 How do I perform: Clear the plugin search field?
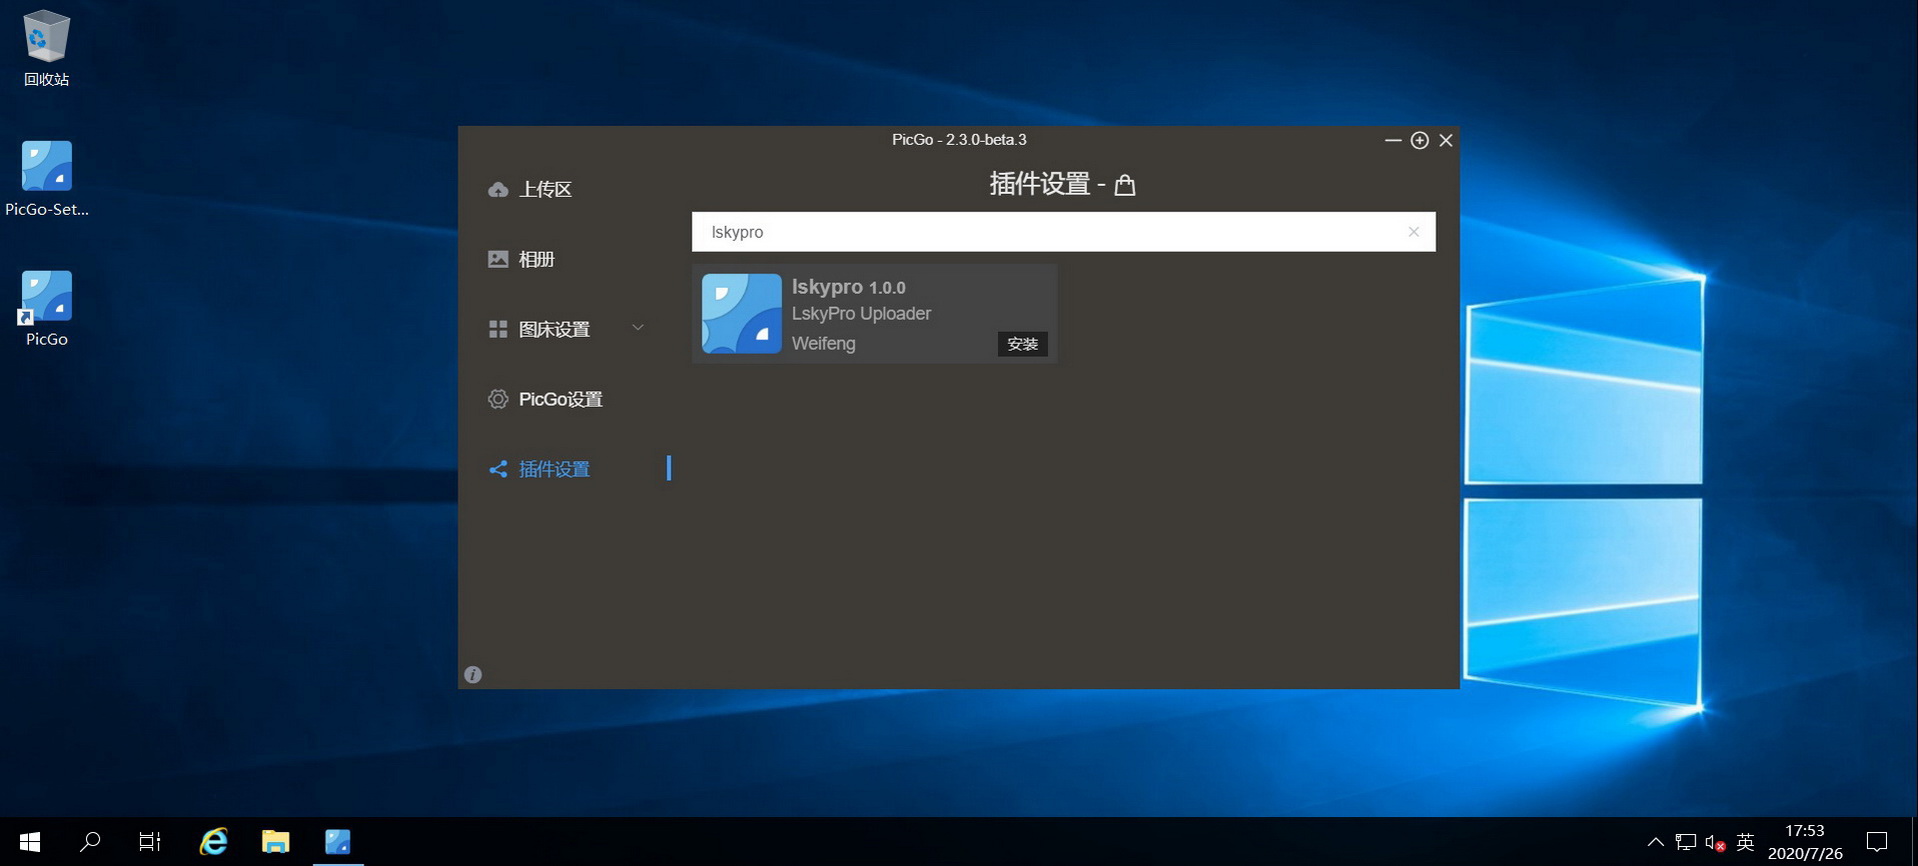(1414, 232)
